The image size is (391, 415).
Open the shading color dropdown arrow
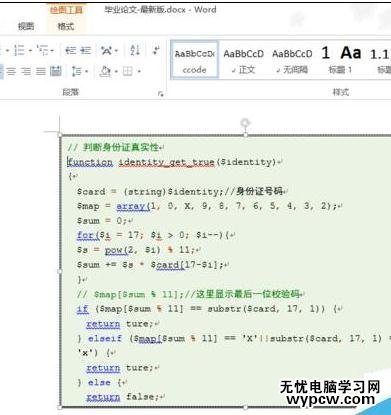click(116, 71)
